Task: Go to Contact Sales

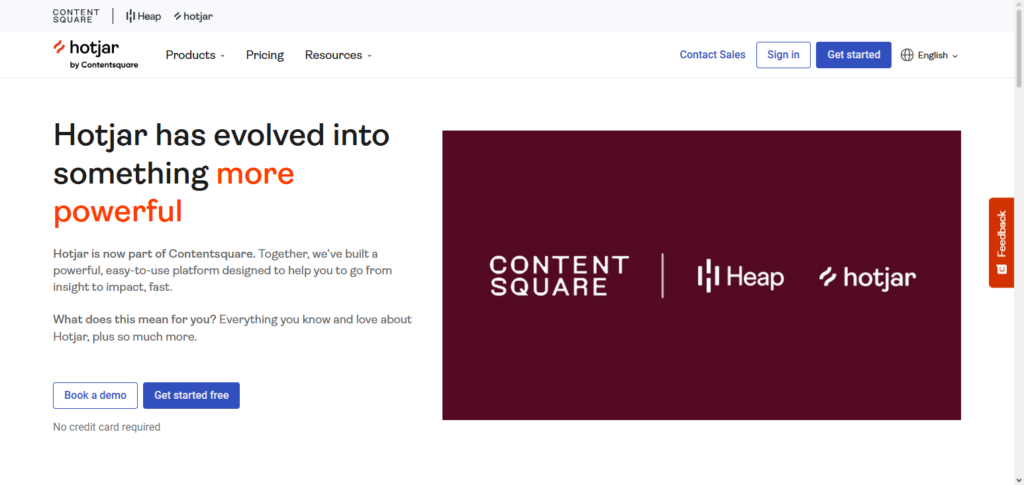Action: pos(712,55)
